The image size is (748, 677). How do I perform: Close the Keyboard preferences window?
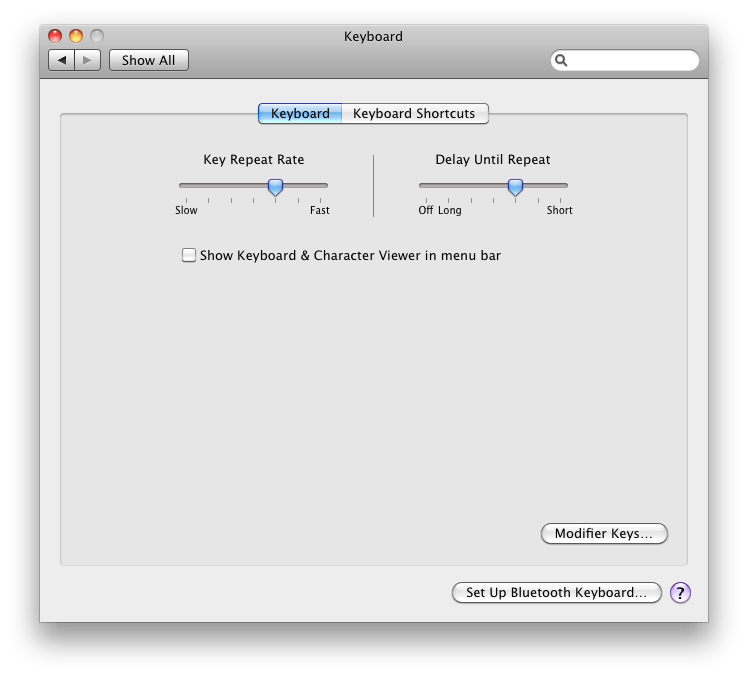[55, 36]
